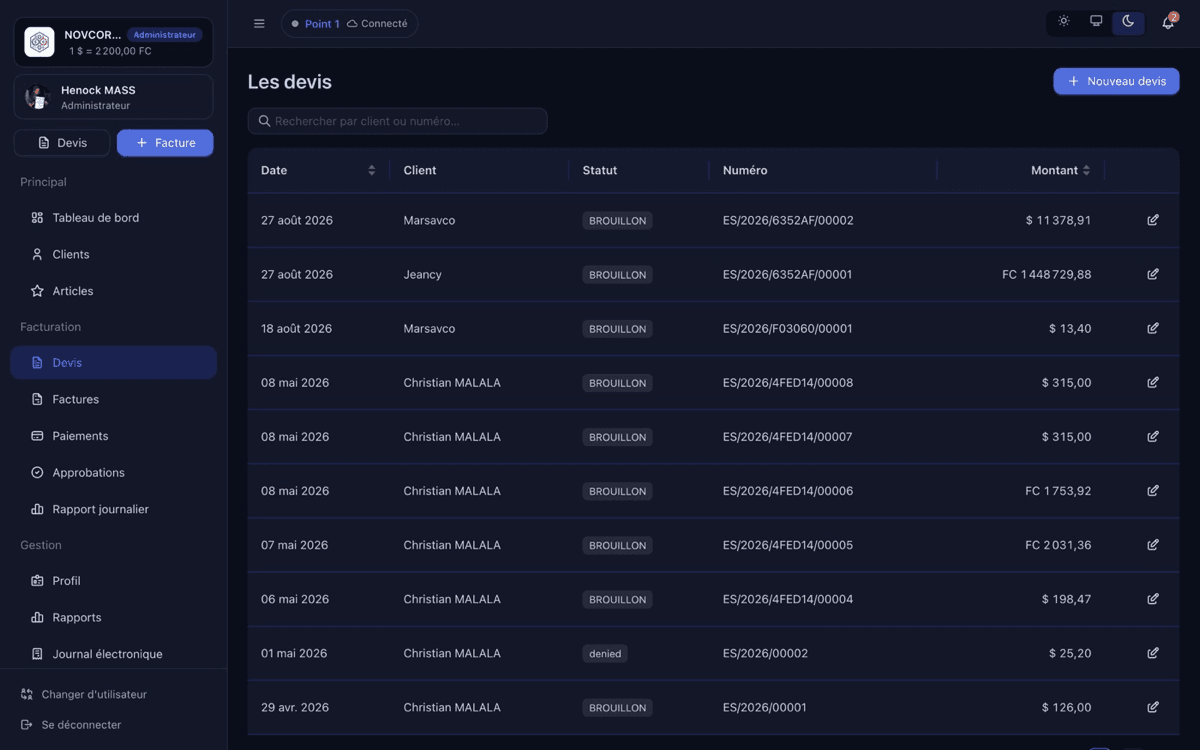1200x750 pixels.
Task: Click Se déconnecter
Action: [71, 725]
